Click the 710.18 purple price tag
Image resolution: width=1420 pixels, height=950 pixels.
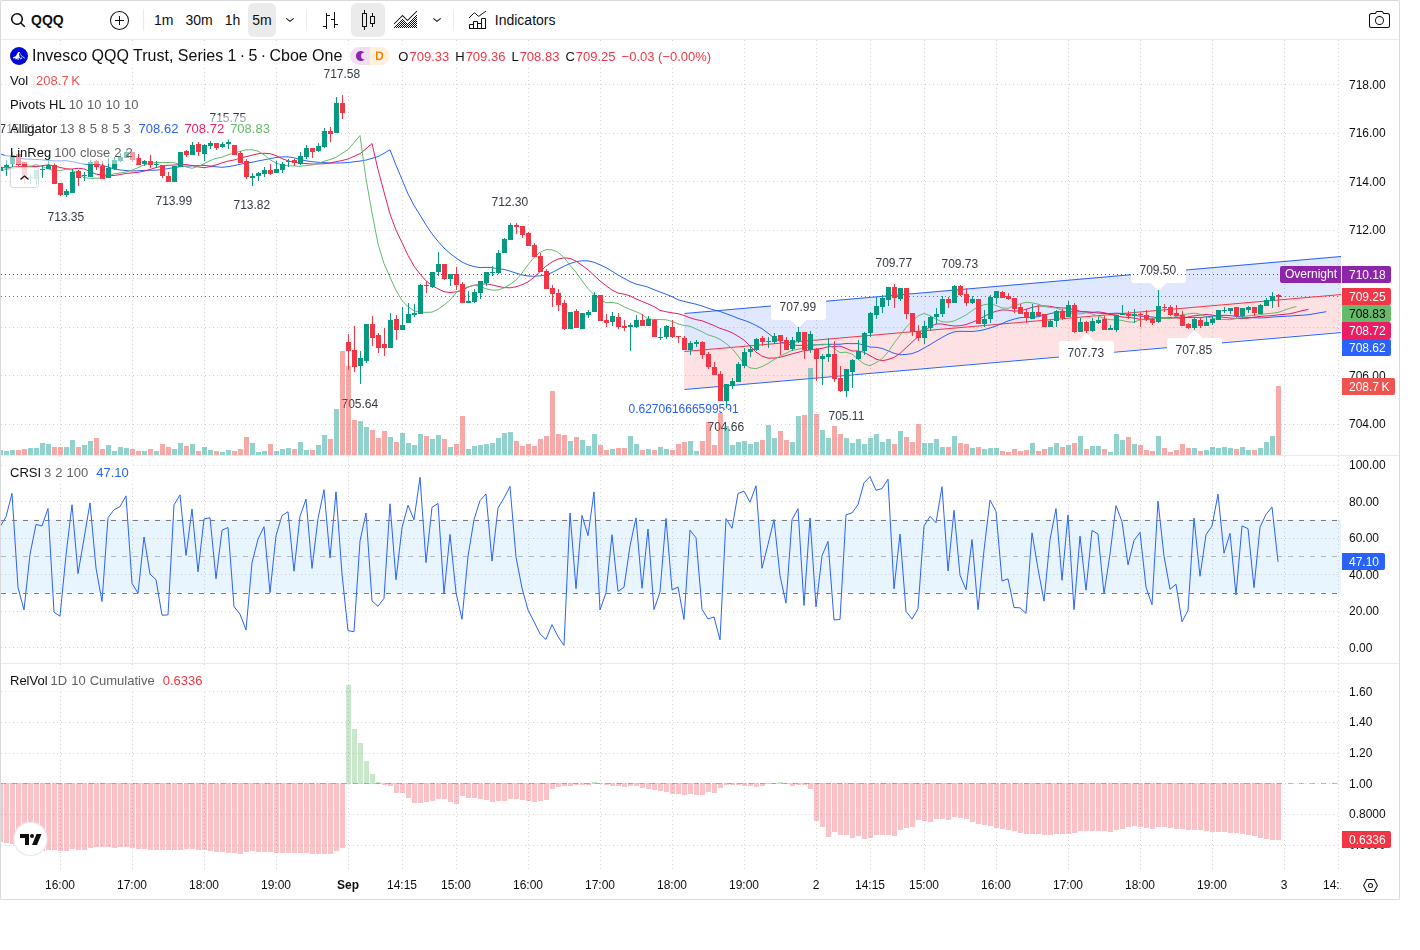click(1367, 274)
